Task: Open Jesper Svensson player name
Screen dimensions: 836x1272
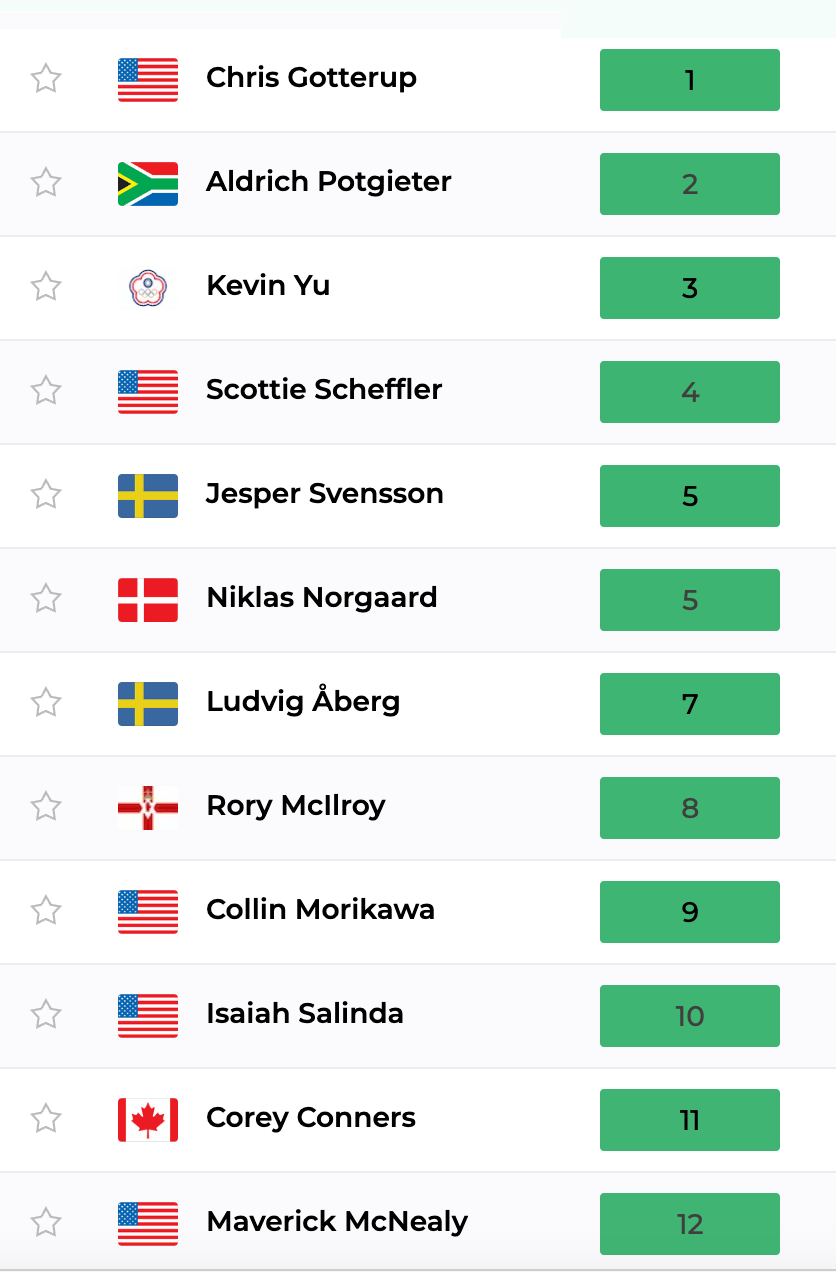Action: (x=325, y=493)
